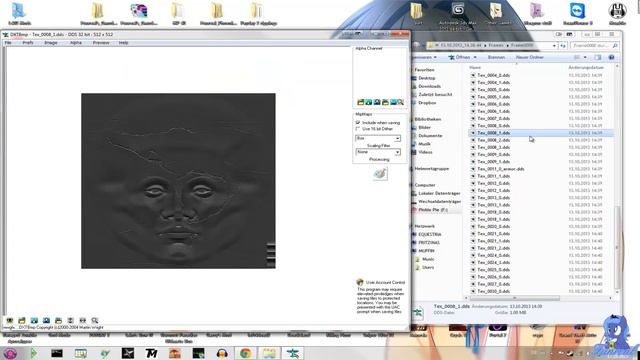Image resolution: width=640 pixels, height=360 pixels.
Task: Open the Help menu in DXTBmp
Action: (123, 42)
